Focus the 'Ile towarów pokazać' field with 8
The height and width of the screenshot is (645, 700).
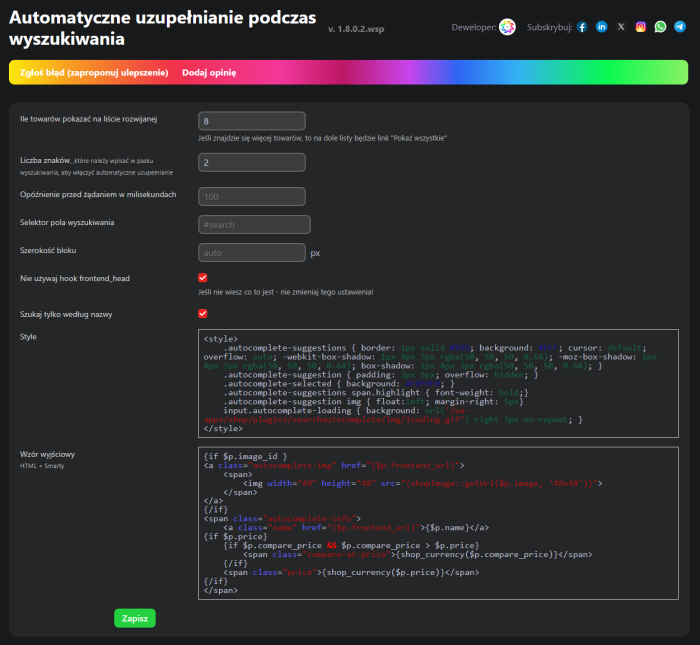pos(252,121)
